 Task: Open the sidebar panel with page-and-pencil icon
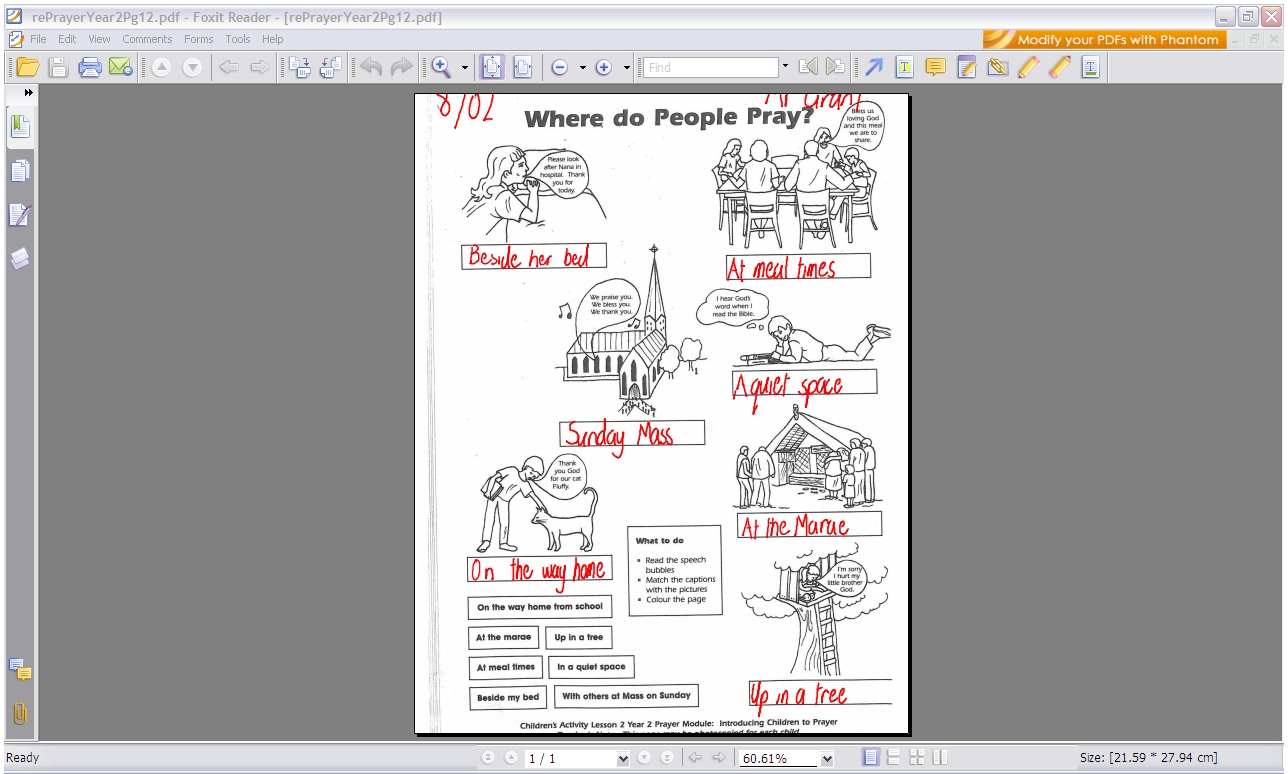pos(20,215)
